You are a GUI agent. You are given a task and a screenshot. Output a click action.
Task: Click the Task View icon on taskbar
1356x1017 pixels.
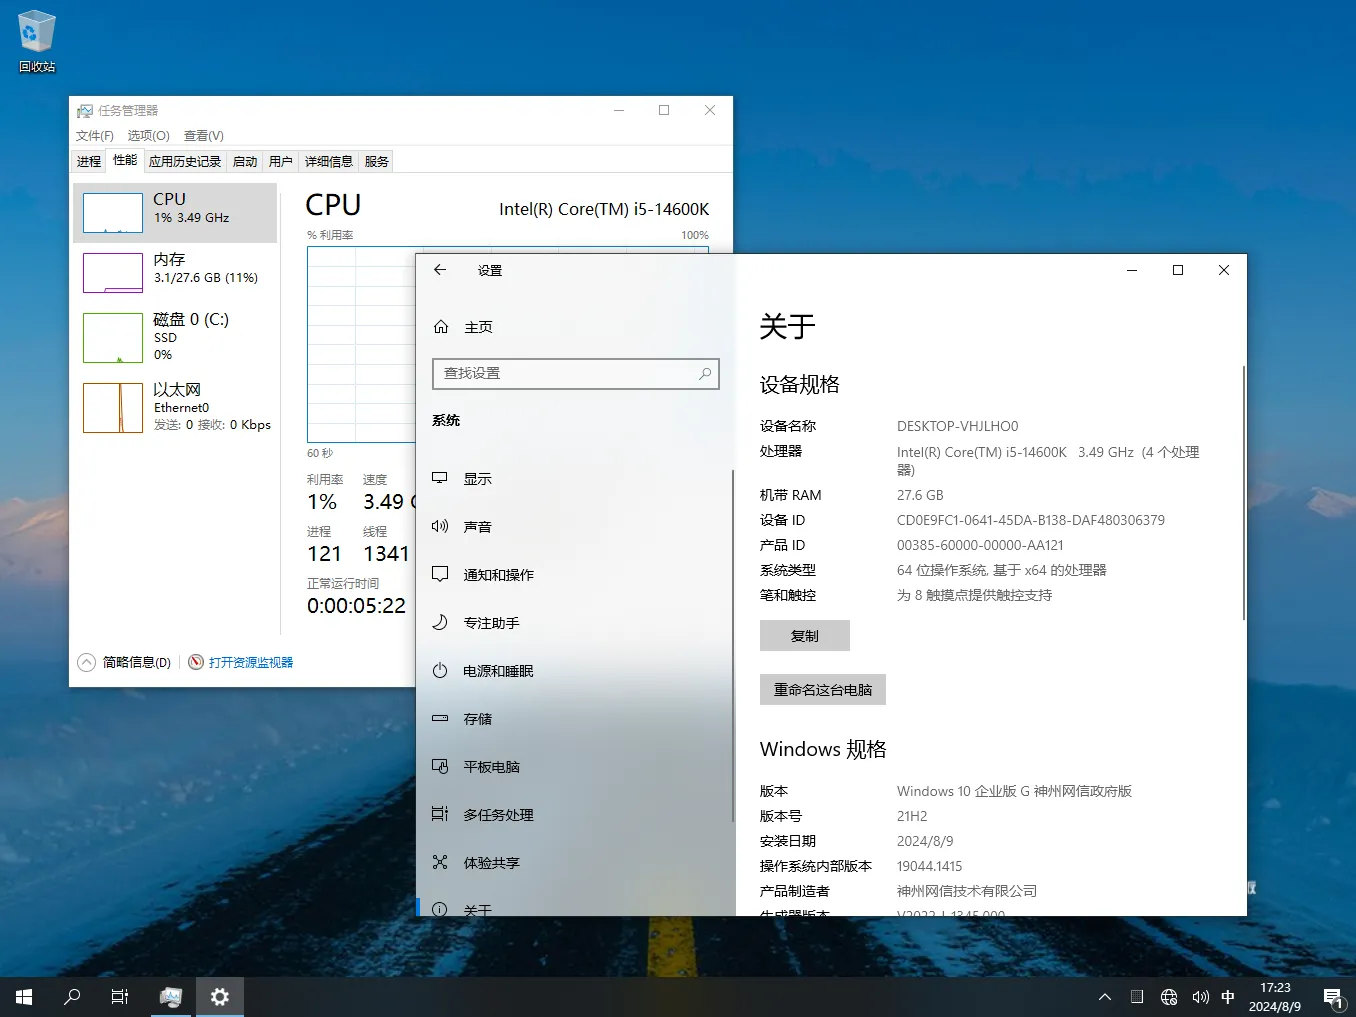pos(119,996)
